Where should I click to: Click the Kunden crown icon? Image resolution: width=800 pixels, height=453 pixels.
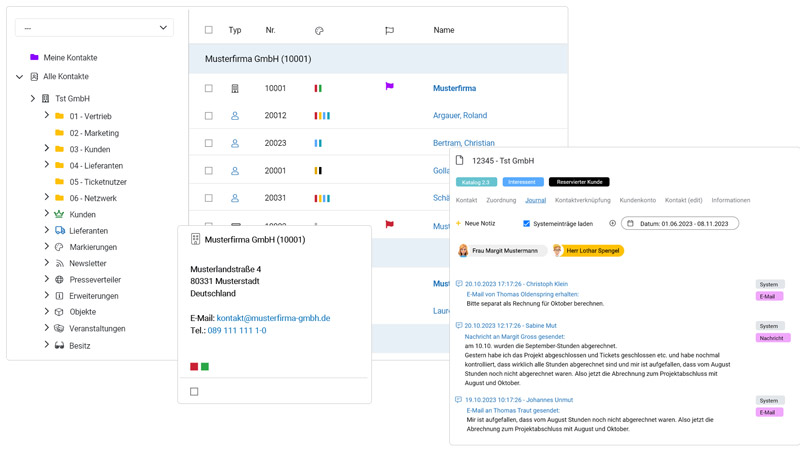(x=59, y=214)
